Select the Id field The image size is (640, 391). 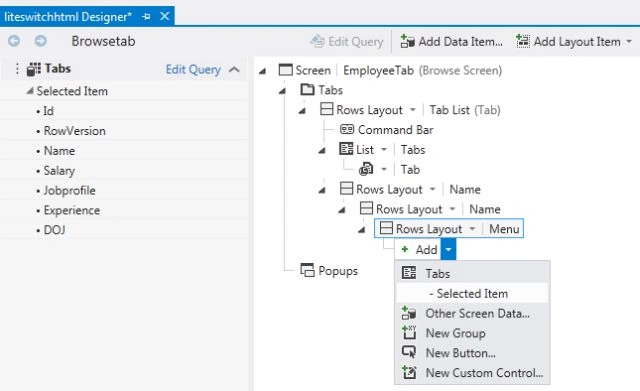click(x=48, y=111)
